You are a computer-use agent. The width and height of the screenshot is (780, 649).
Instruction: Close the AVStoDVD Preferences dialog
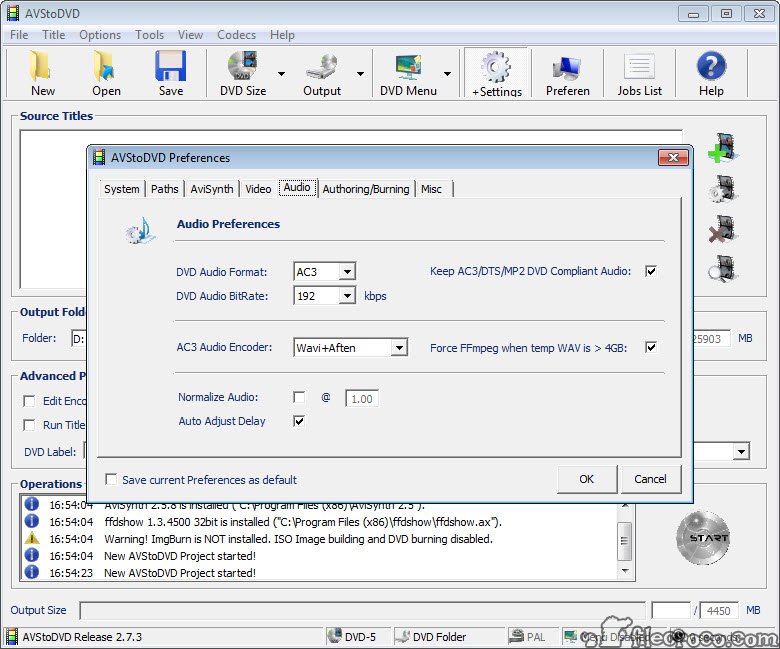pos(673,158)
